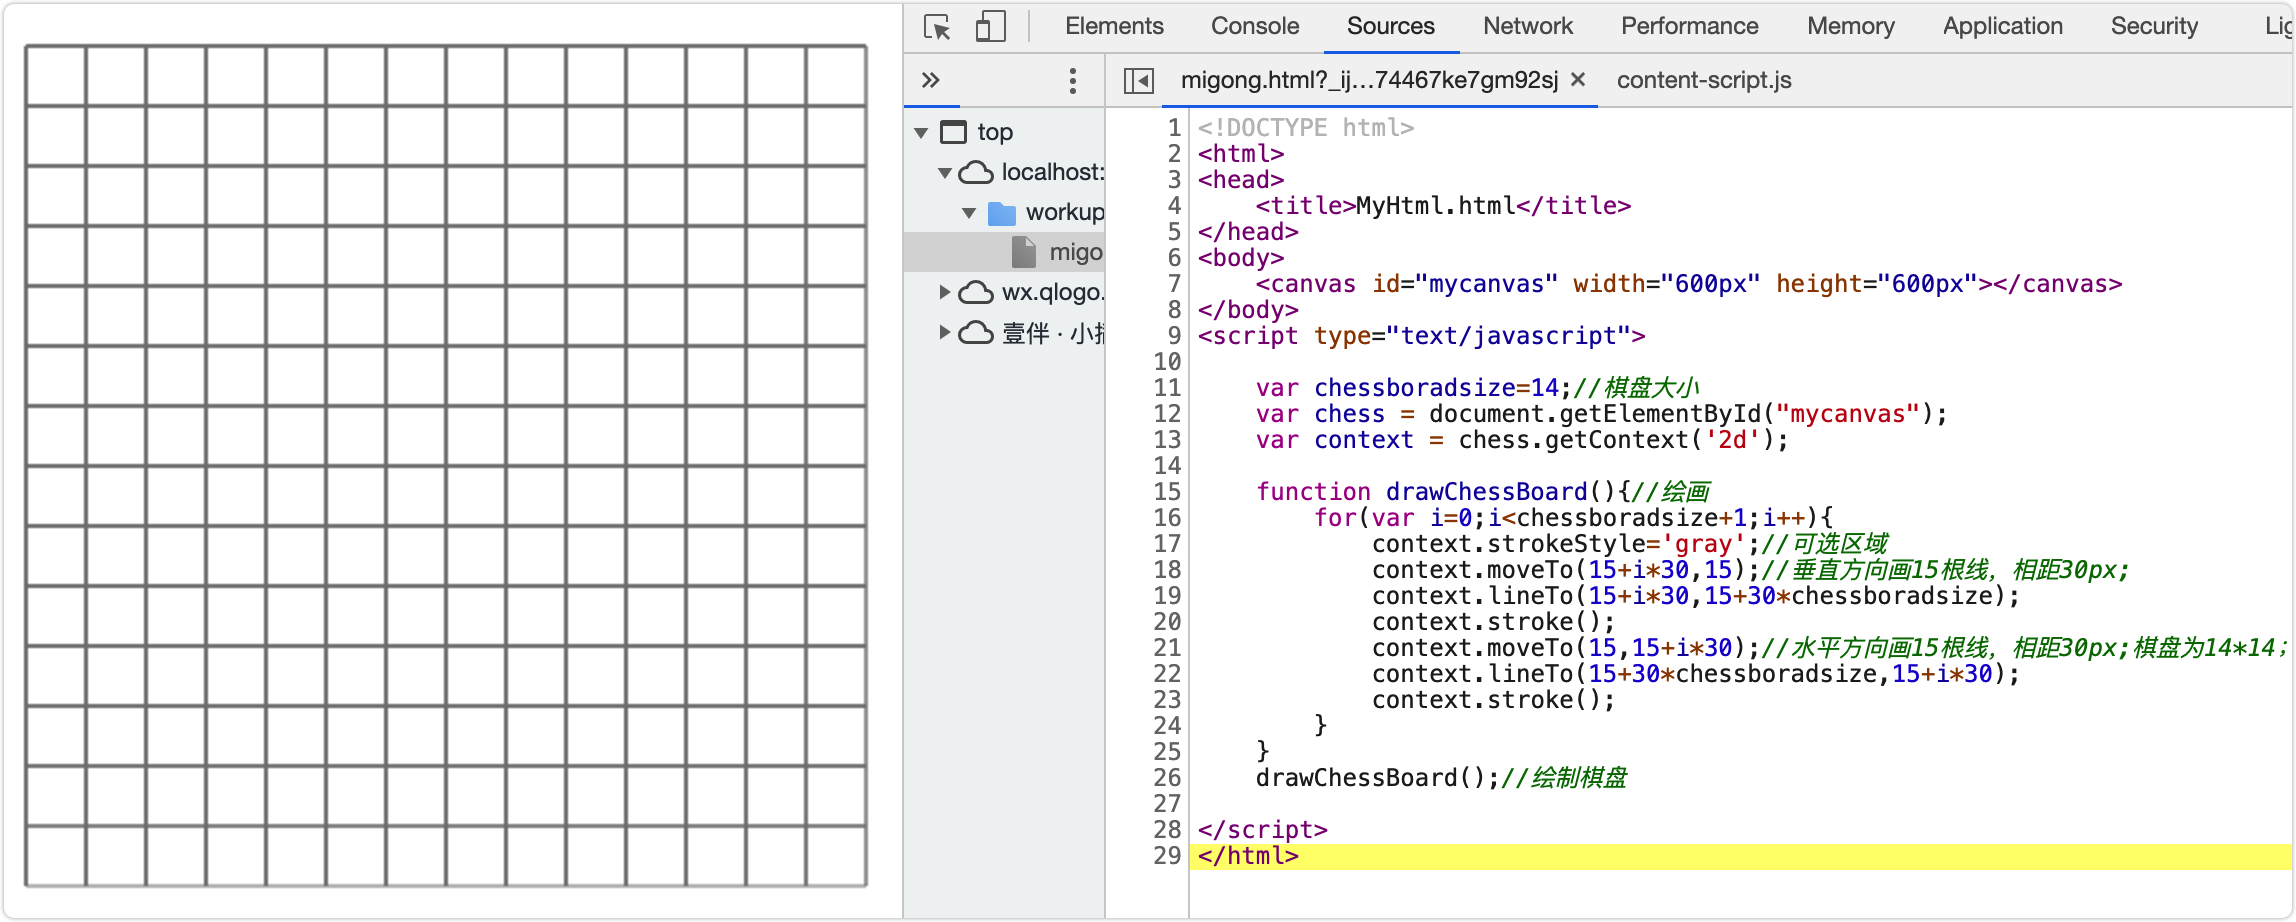Switch to the Security tab

pyautogui.click(x=2154, y=27)
